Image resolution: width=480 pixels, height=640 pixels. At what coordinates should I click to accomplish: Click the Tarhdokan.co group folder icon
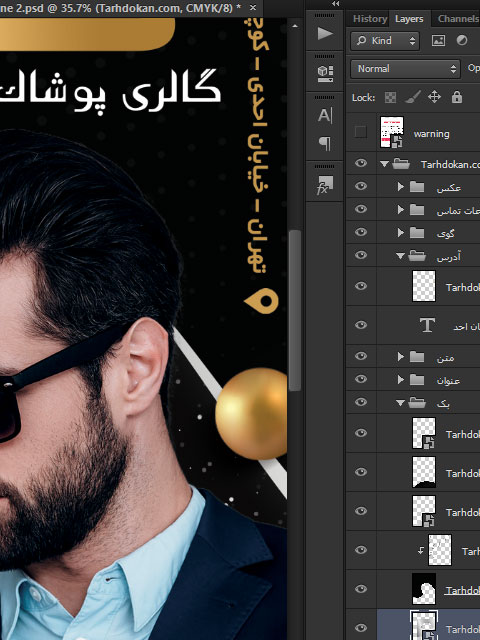[x=401, y=164]
